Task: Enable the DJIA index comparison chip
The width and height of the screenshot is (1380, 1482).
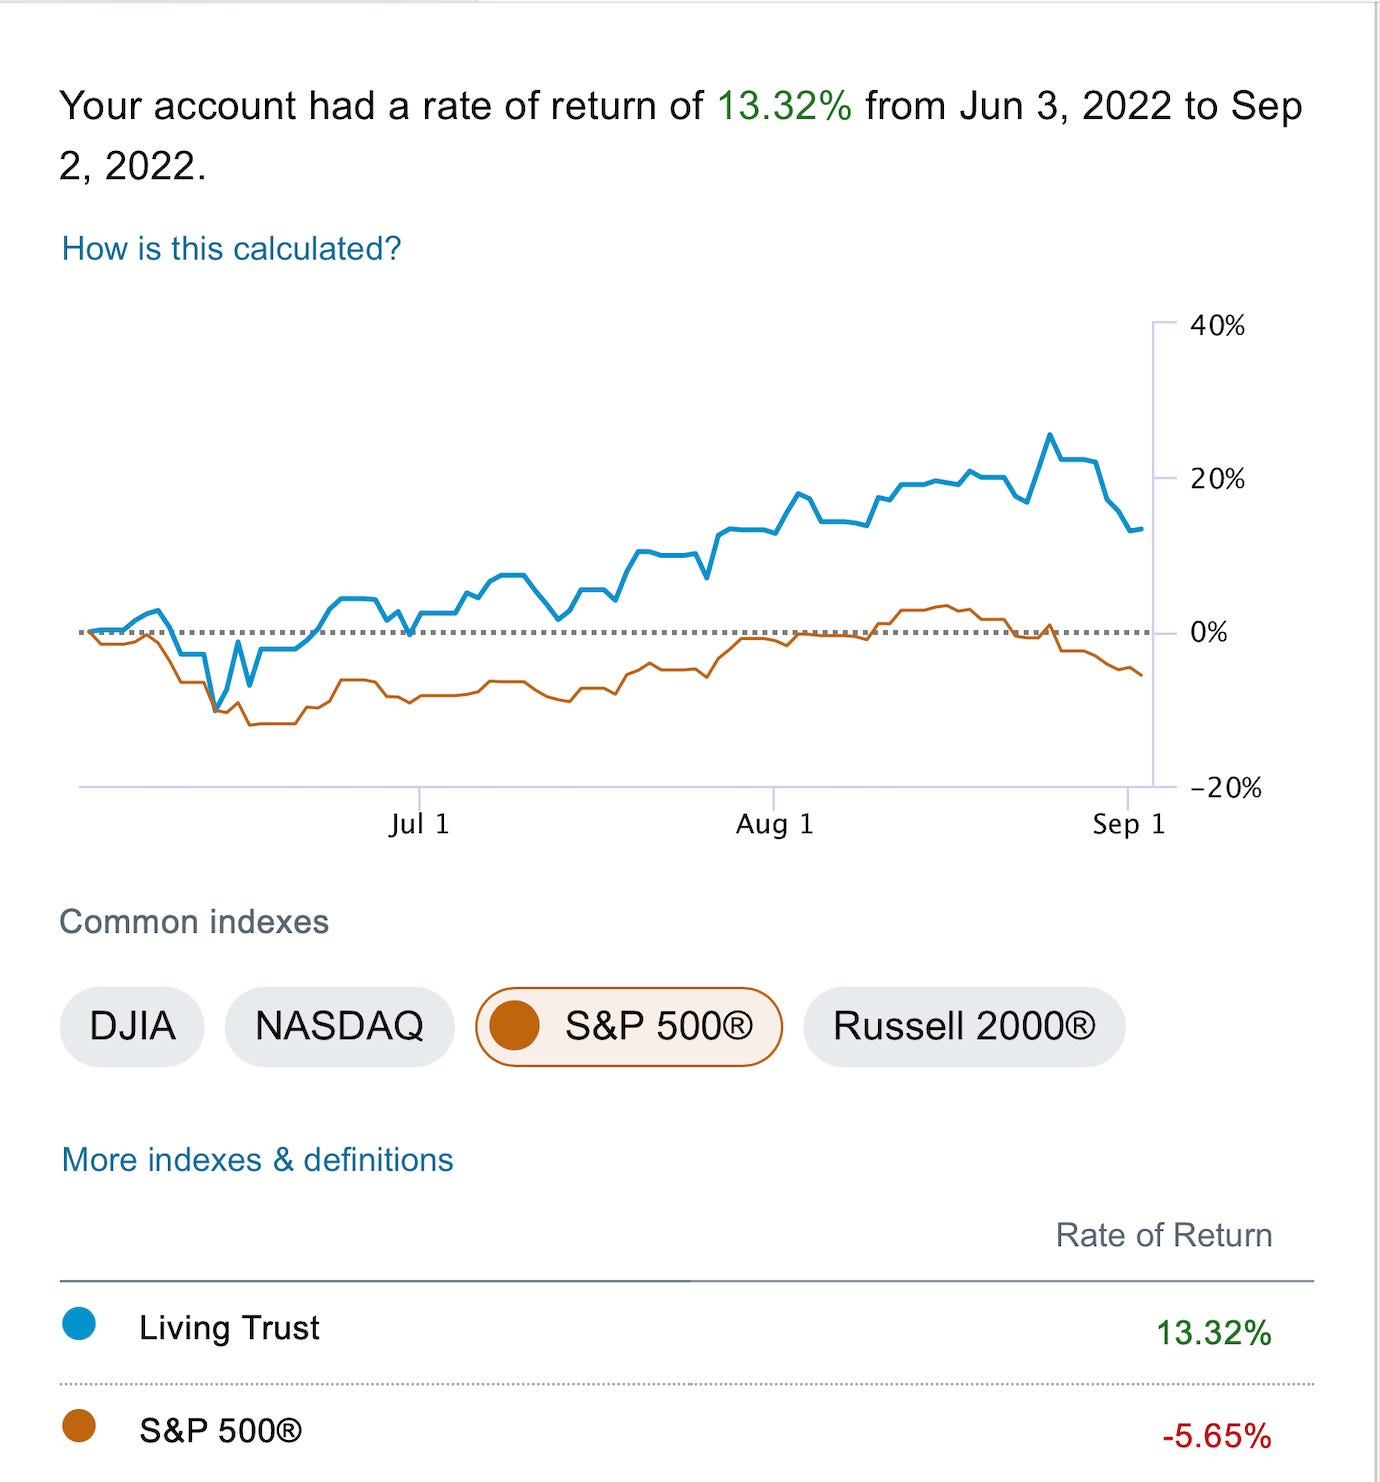Action: (x=132, y=1026)
